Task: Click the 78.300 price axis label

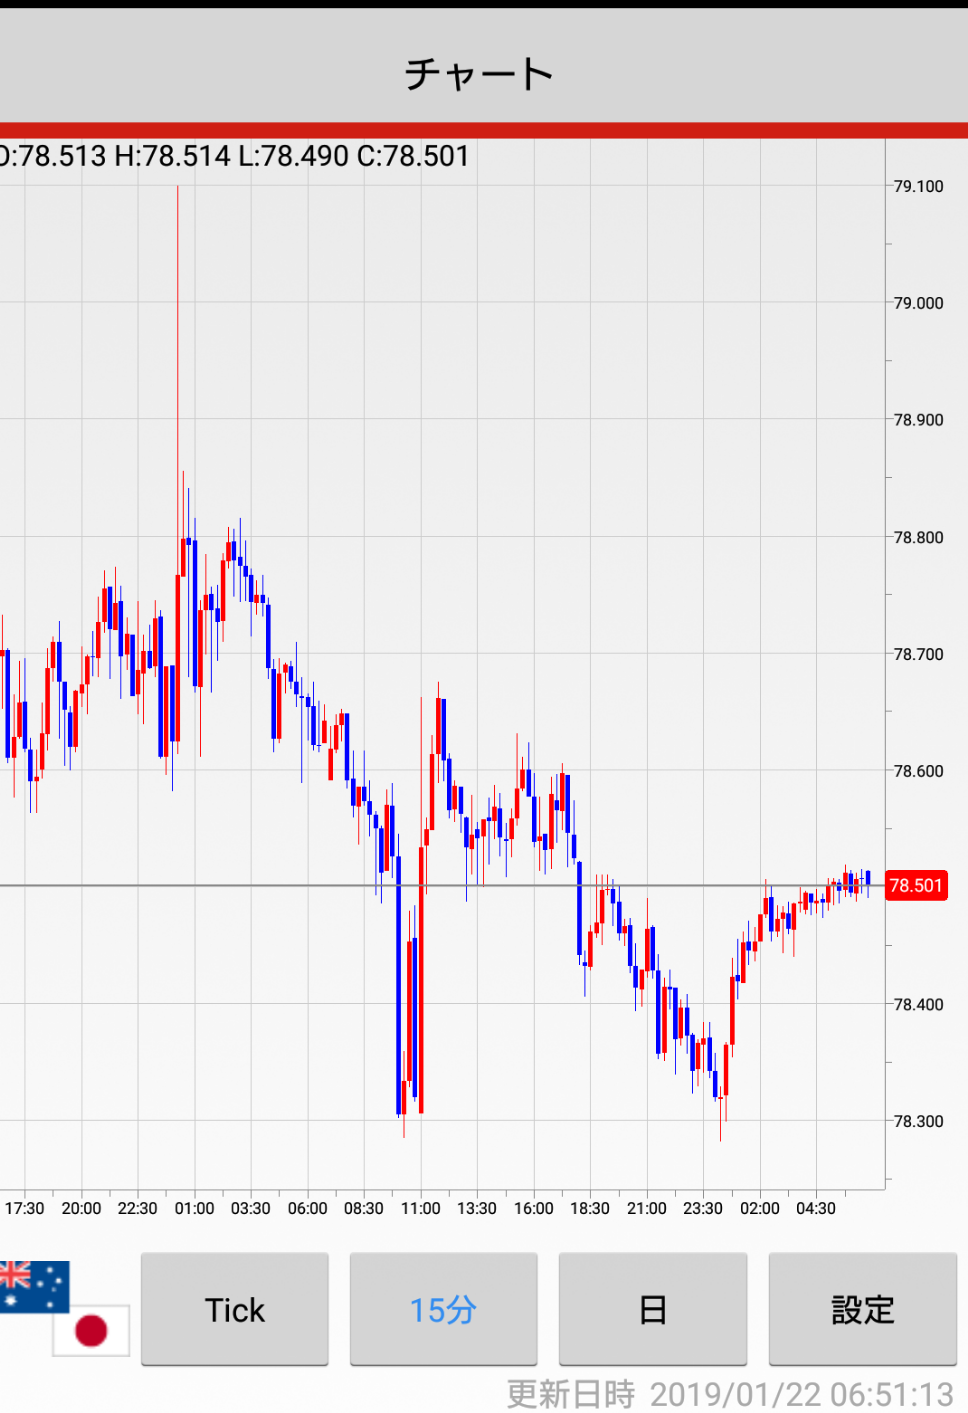Action: [x=918, y=1121]
